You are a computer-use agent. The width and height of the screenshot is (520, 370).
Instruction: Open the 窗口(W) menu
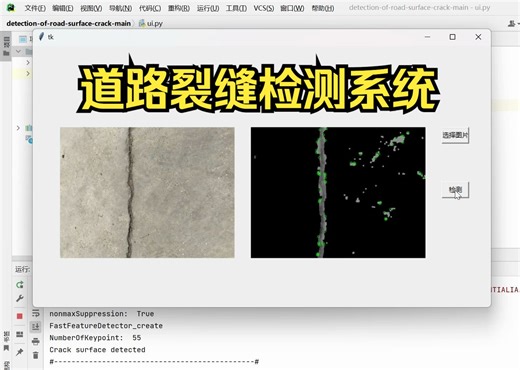[x=292, y=8]
